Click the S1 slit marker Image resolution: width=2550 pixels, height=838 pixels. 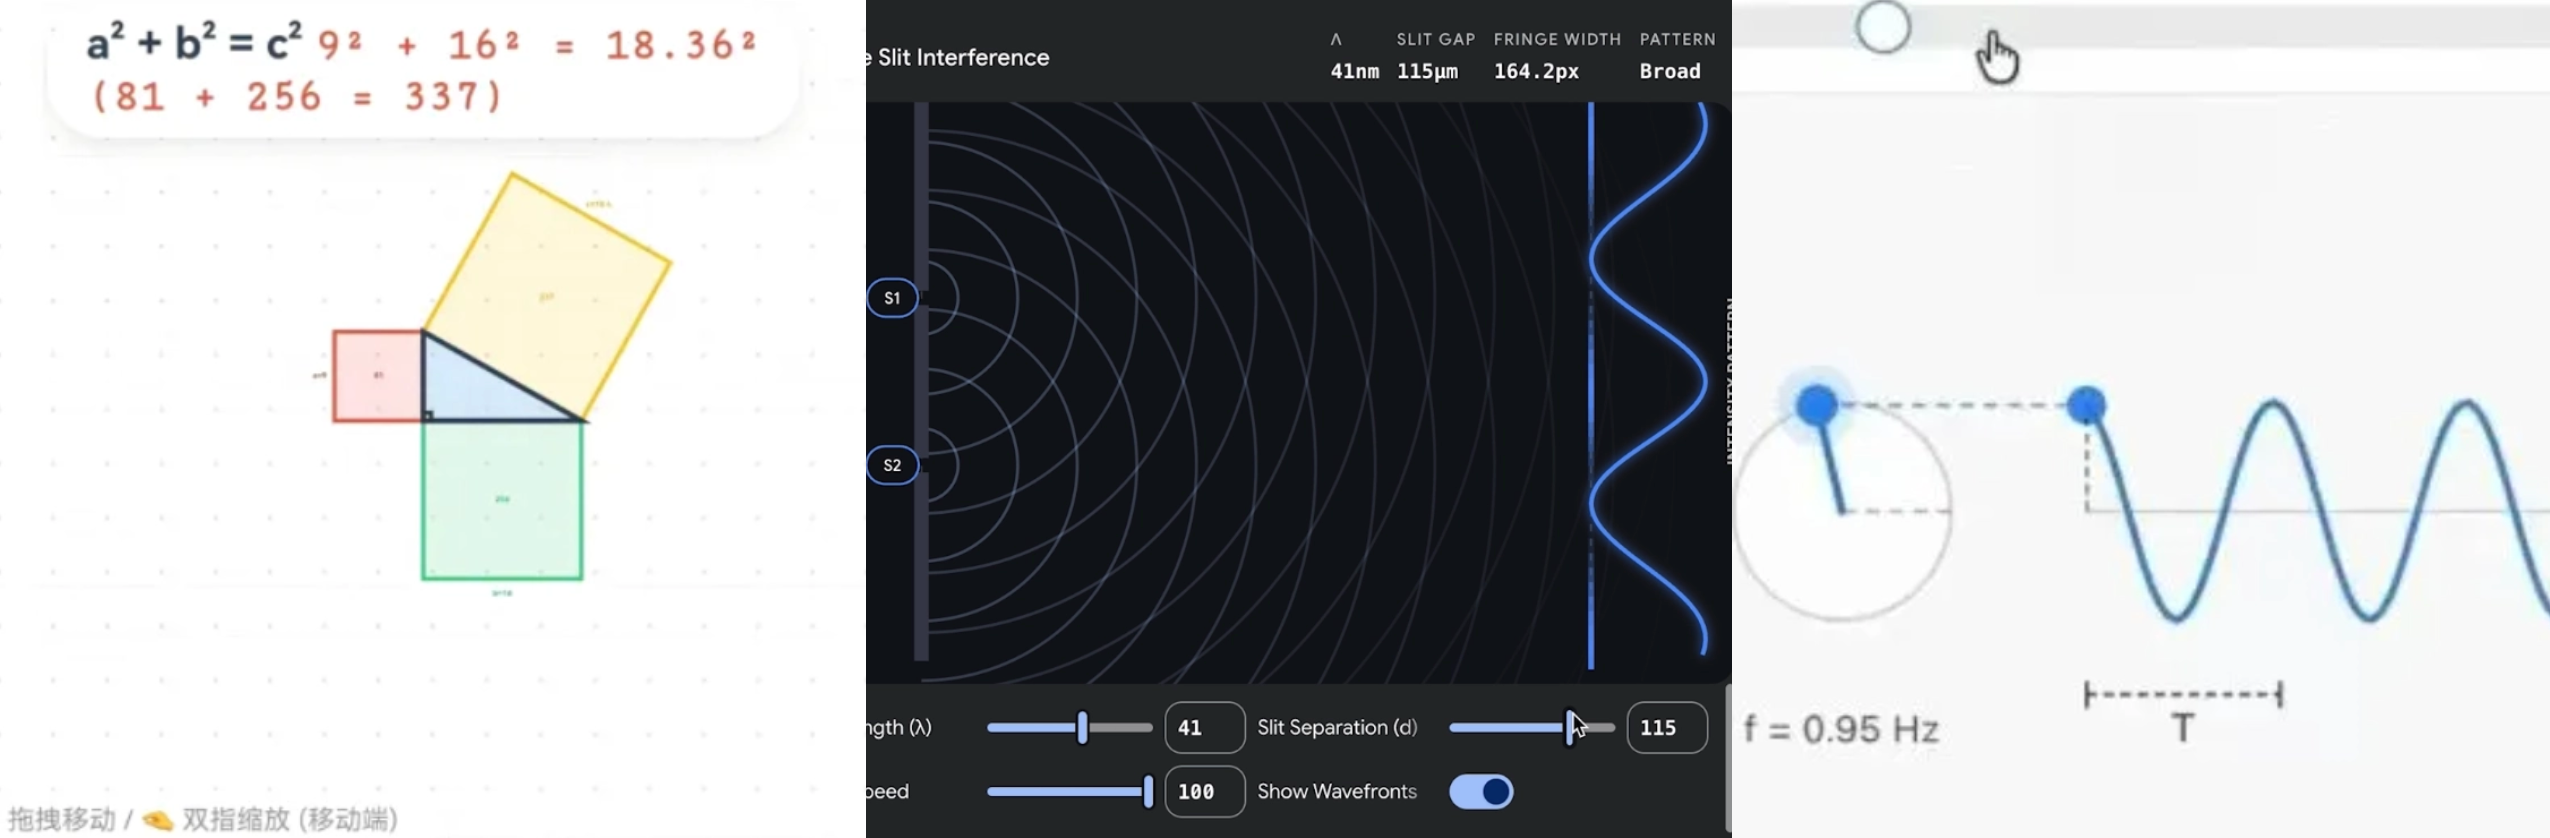(892, 298)
